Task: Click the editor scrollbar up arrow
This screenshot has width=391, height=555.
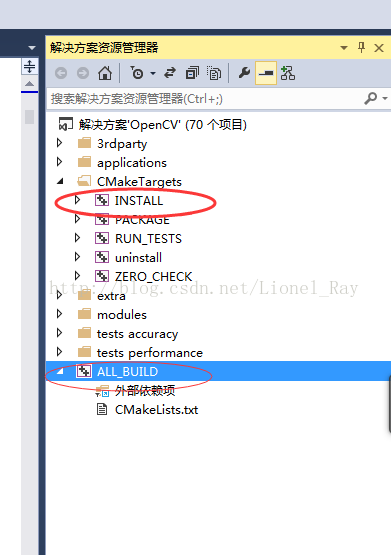Action: (x=29, y=84)
